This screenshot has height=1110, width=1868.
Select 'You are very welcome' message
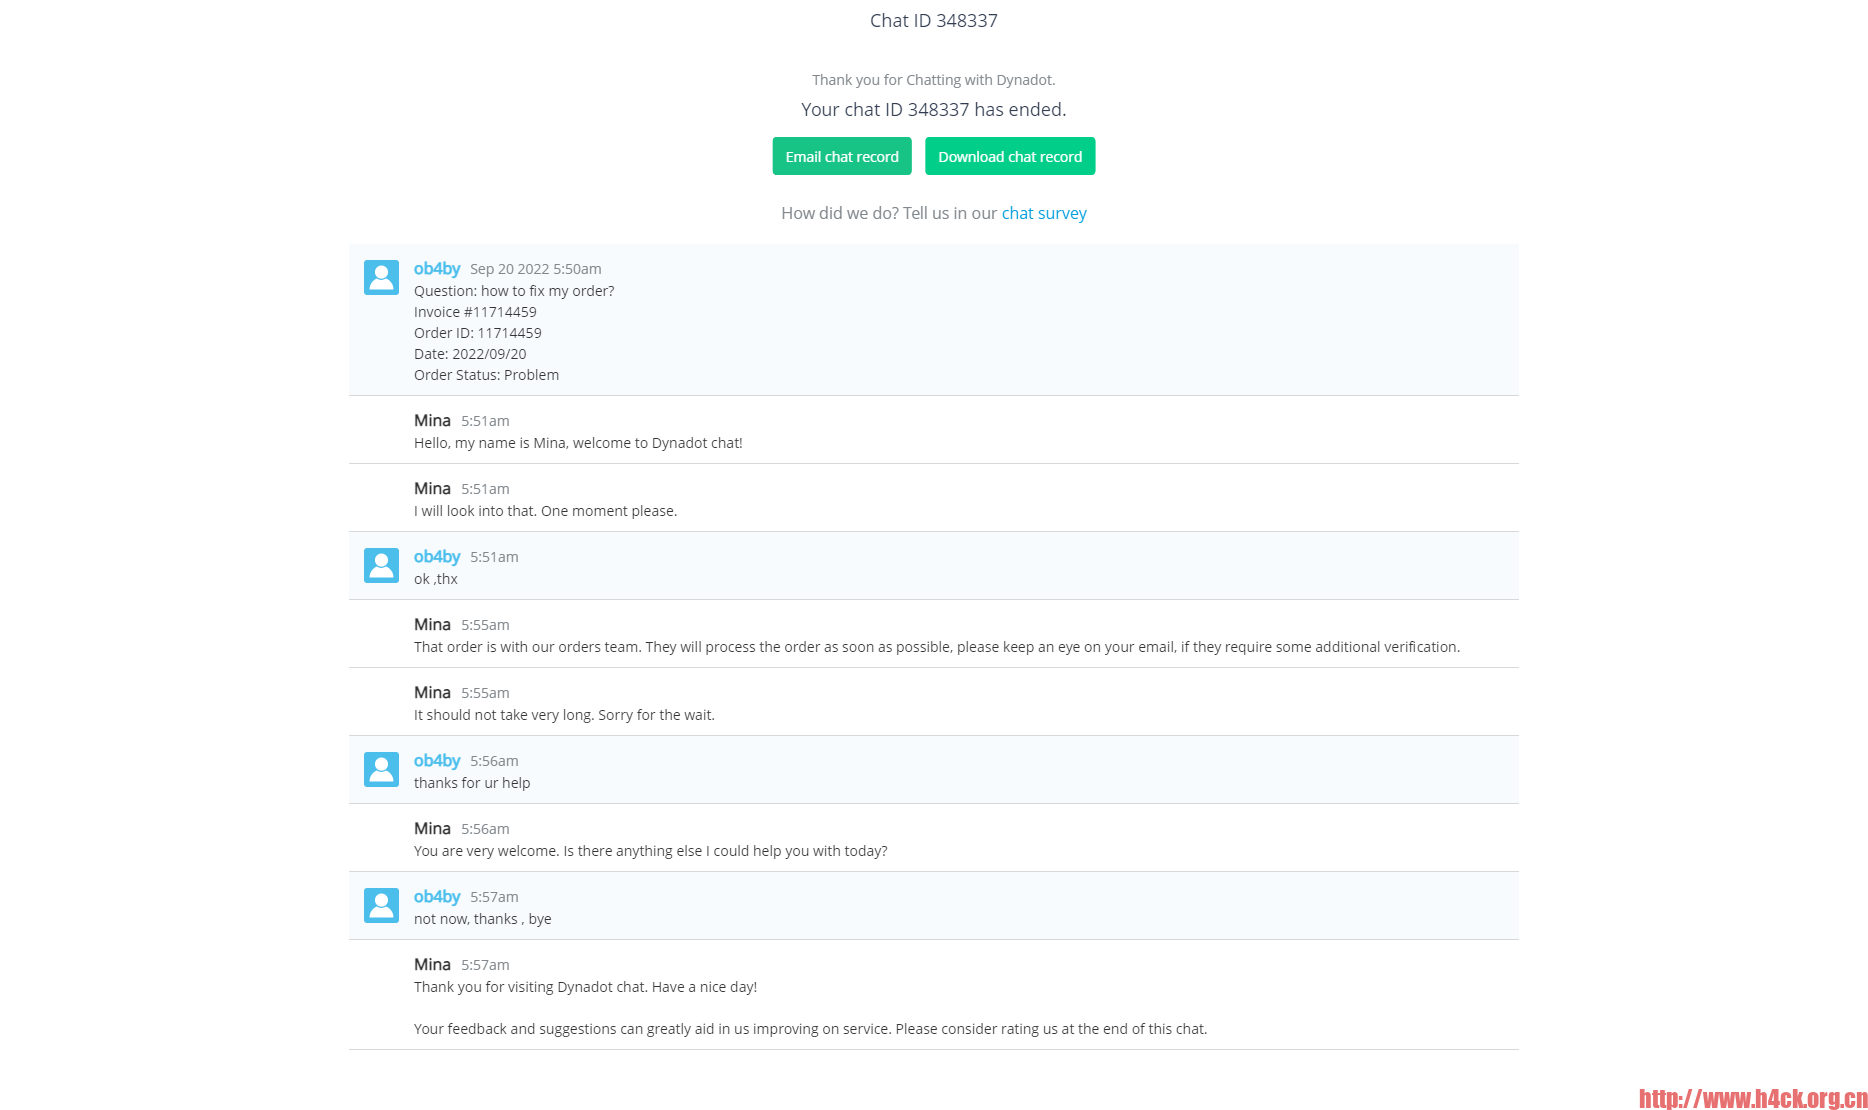point(651,851)
